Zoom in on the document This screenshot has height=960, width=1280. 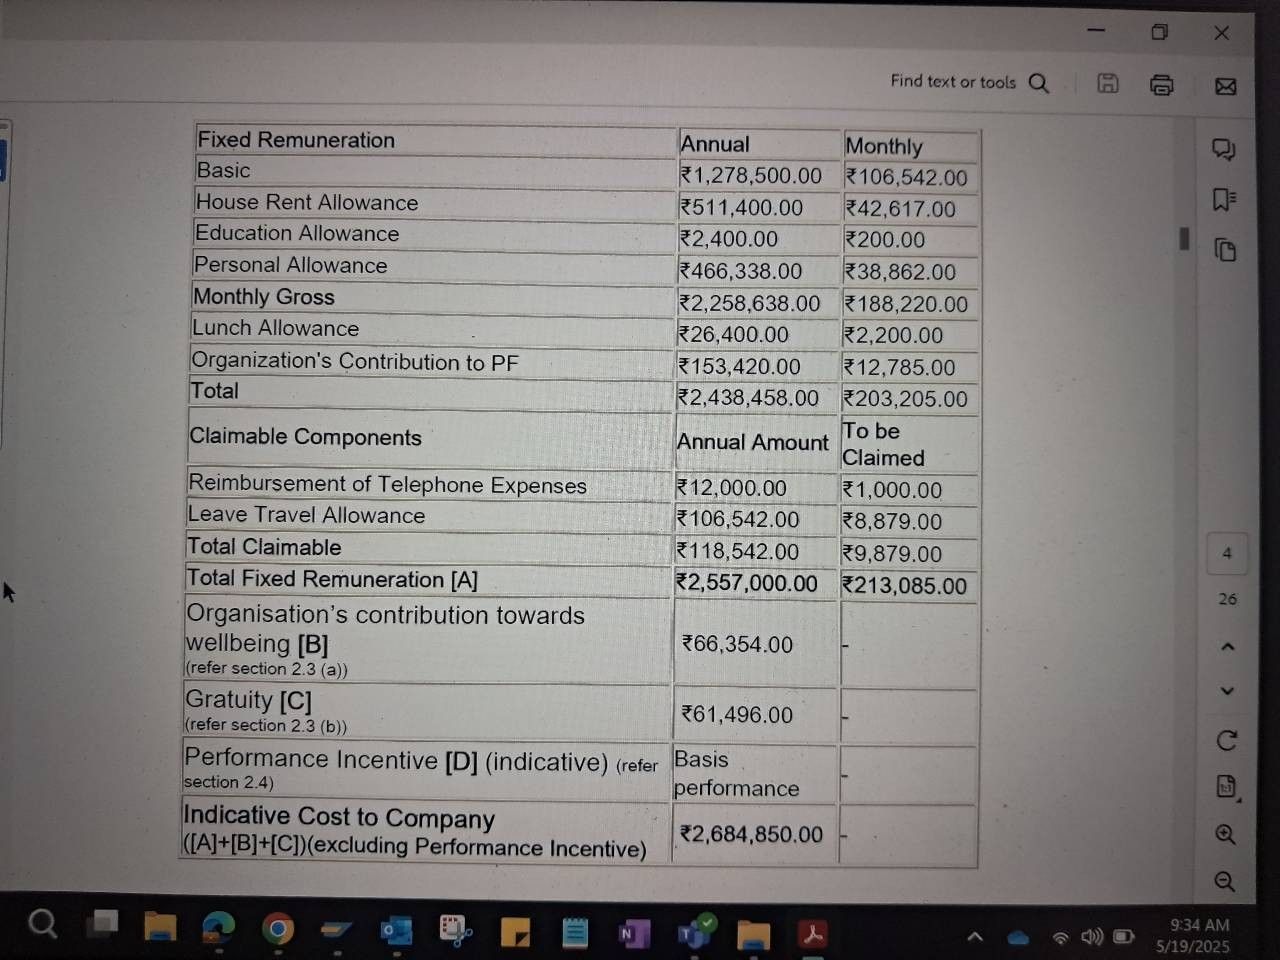[1225, 834]
